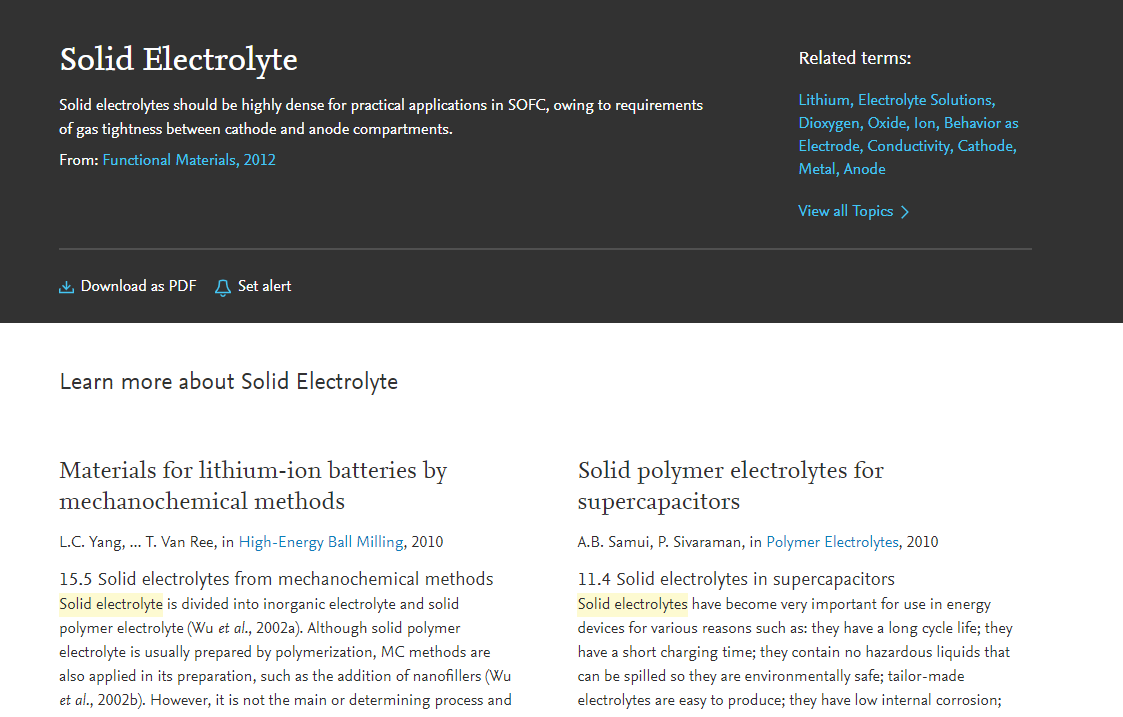The width and height of the screenshot is (1123, 717).
Task: Open the Functional Materials, 2012 source link
Action: [x=189, y=160]
